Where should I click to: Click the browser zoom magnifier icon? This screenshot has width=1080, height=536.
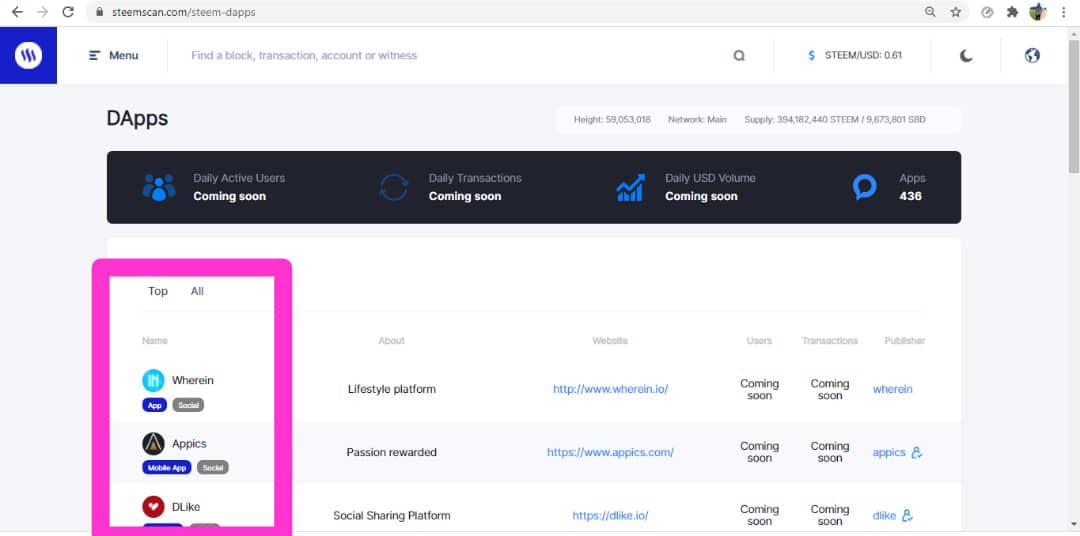pyautogui.click(x=930, y=12)
